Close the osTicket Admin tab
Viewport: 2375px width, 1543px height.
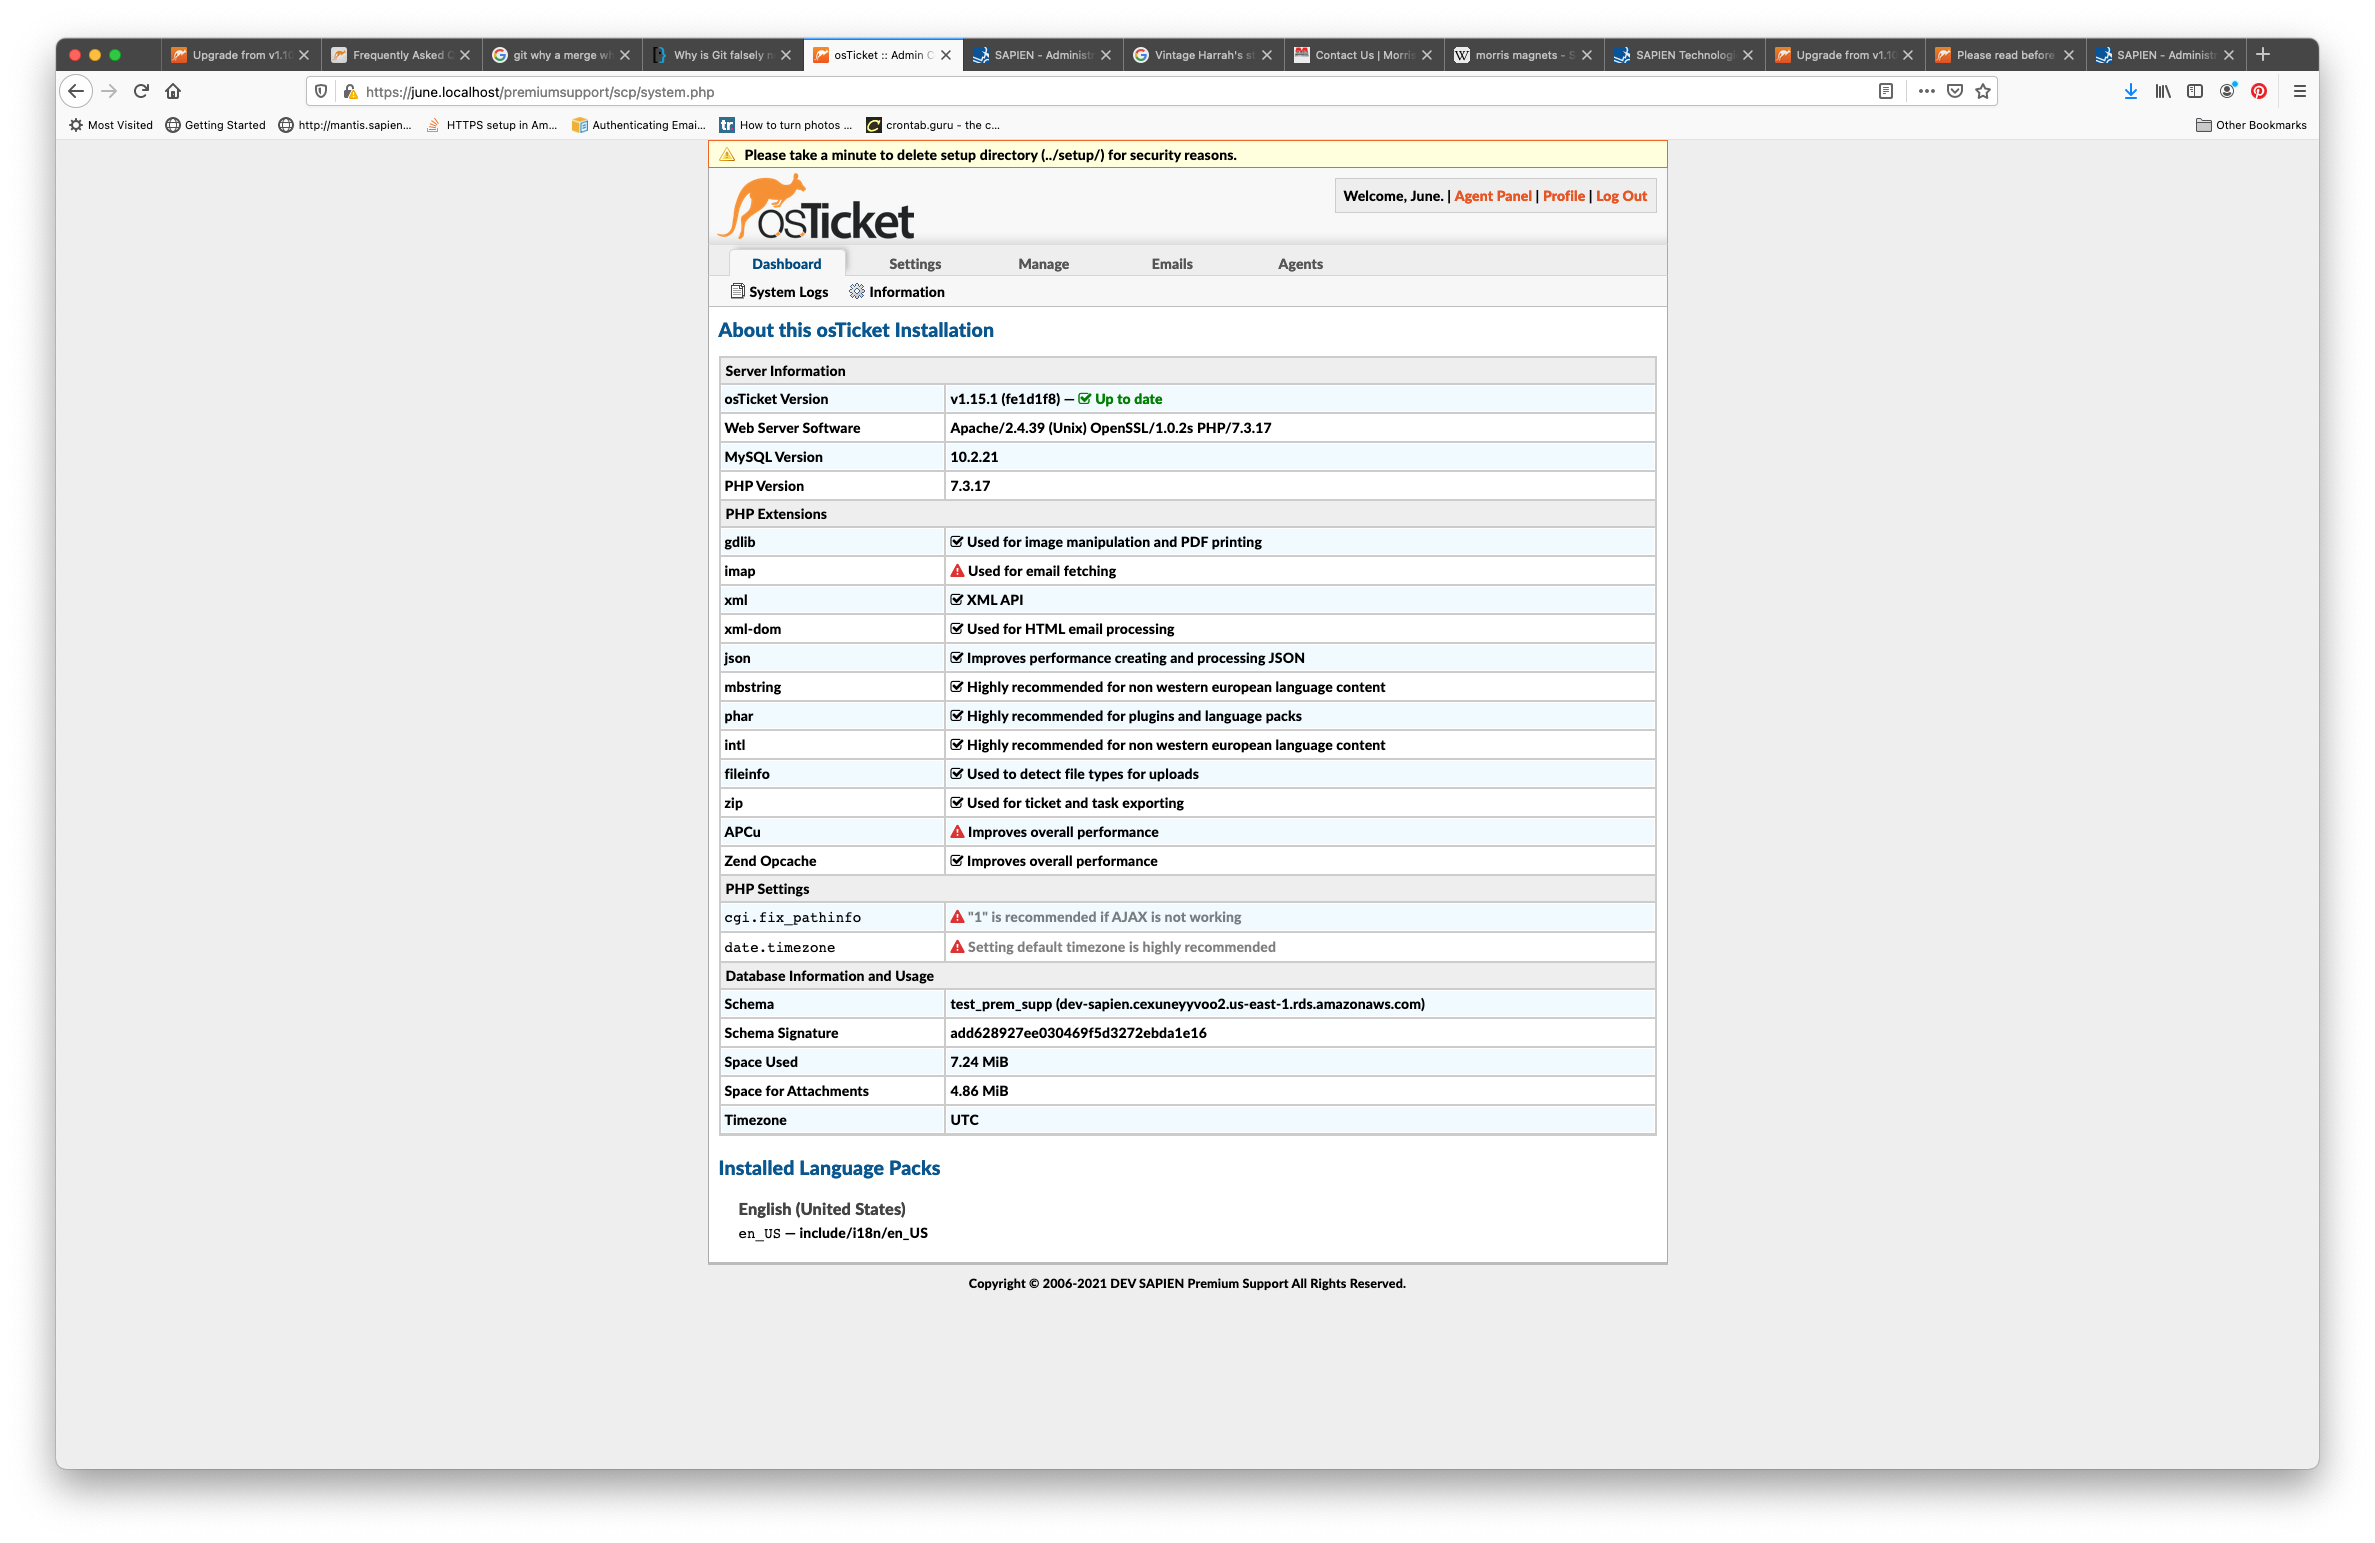[x=946, y=55]
